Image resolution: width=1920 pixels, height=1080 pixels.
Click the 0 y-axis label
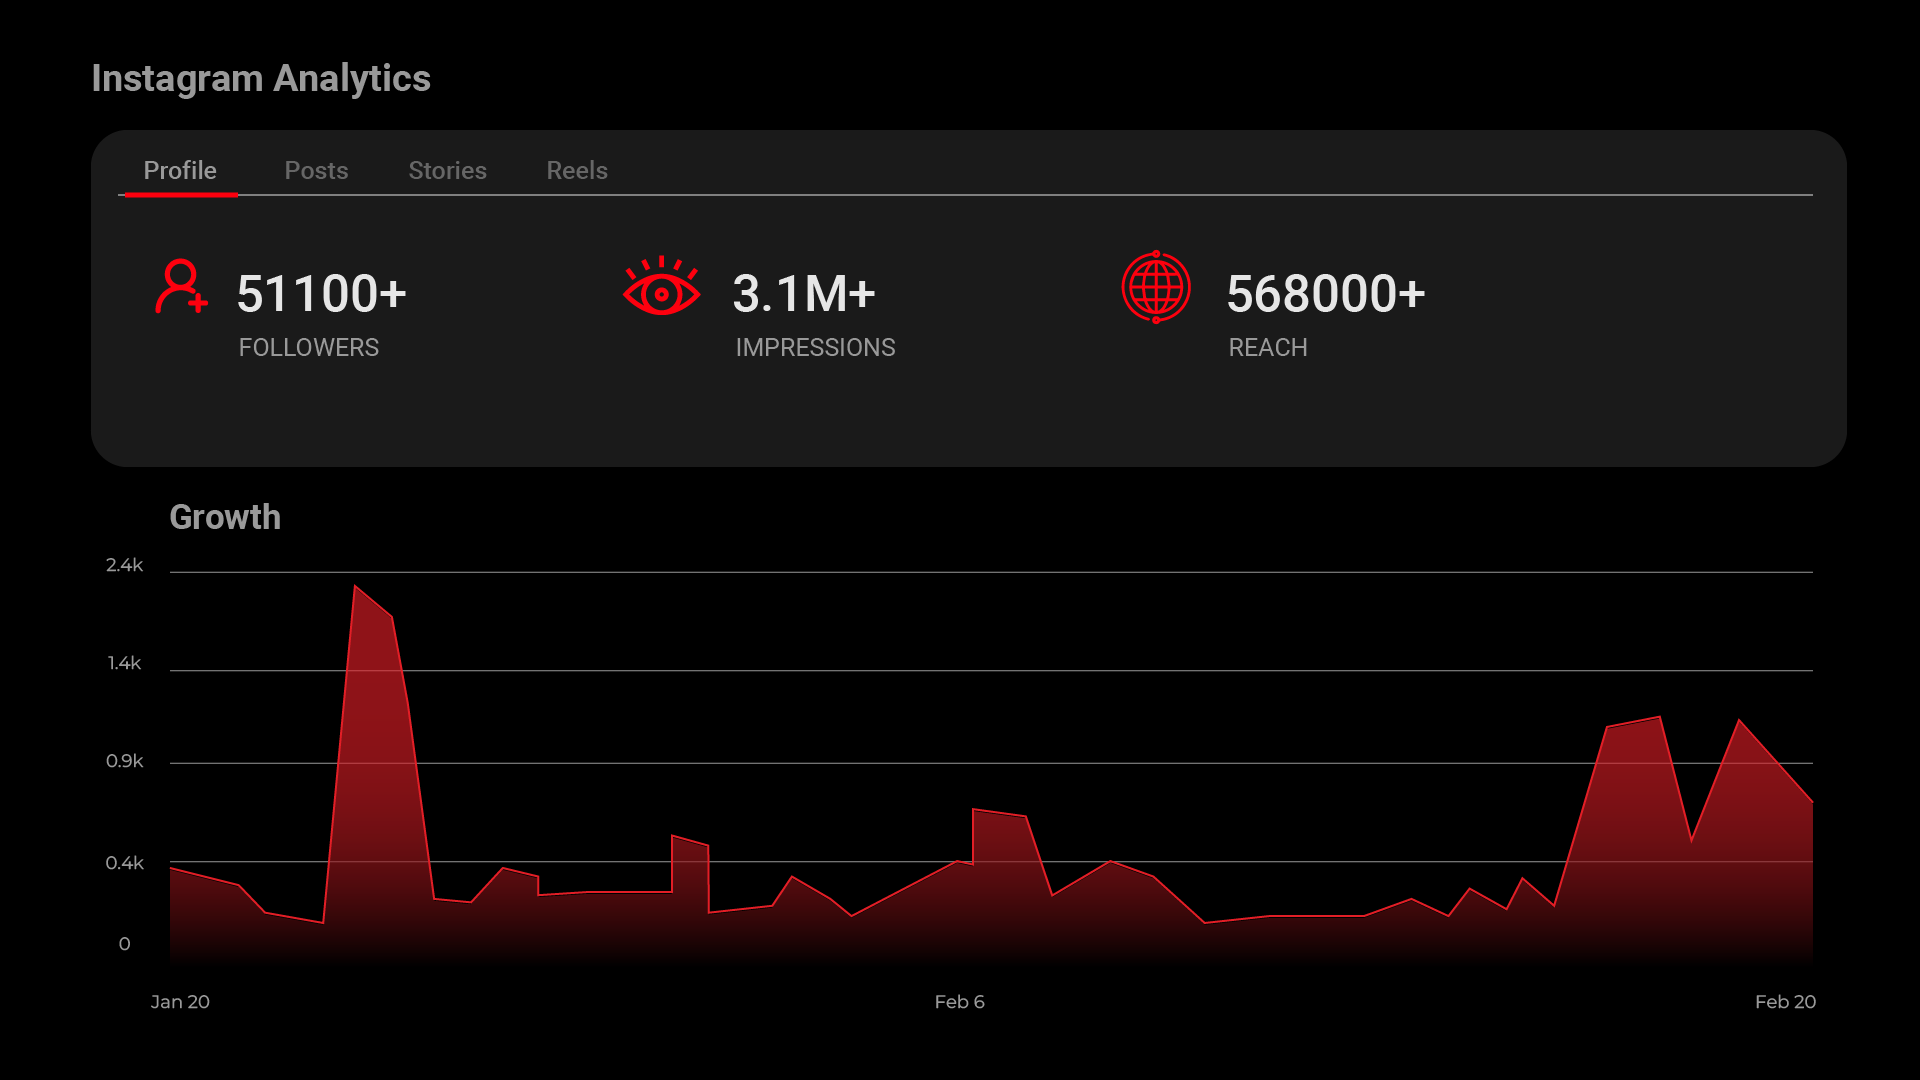[x=125, y=944]
